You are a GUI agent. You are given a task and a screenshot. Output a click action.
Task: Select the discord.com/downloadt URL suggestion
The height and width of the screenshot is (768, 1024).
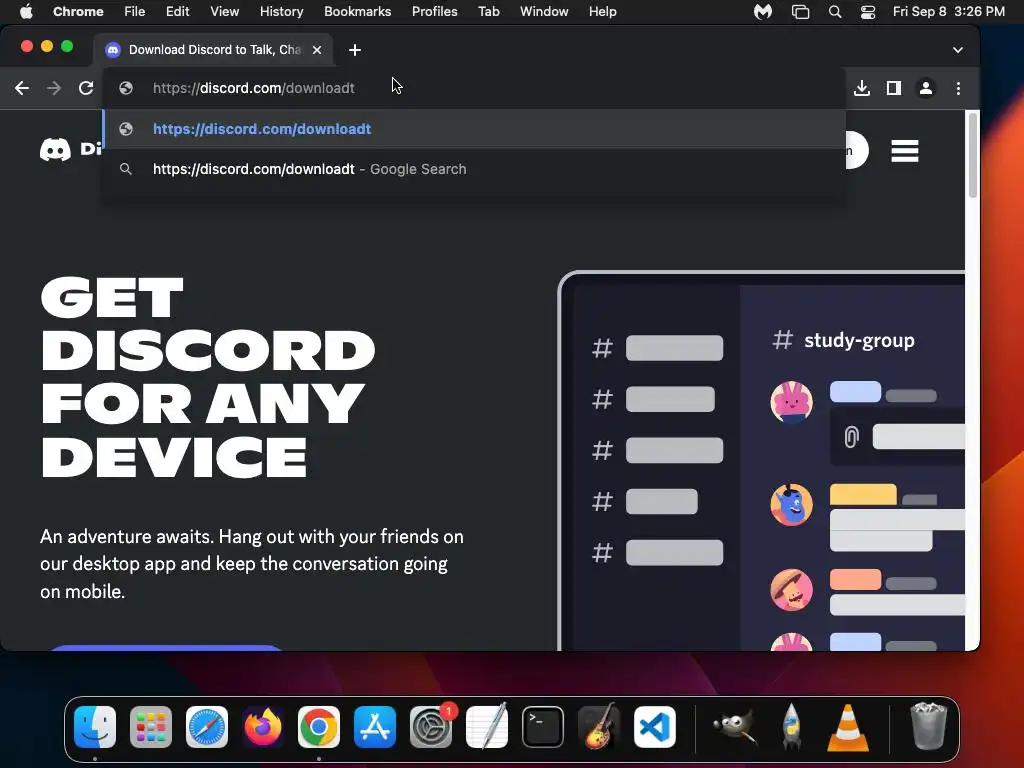474,129
